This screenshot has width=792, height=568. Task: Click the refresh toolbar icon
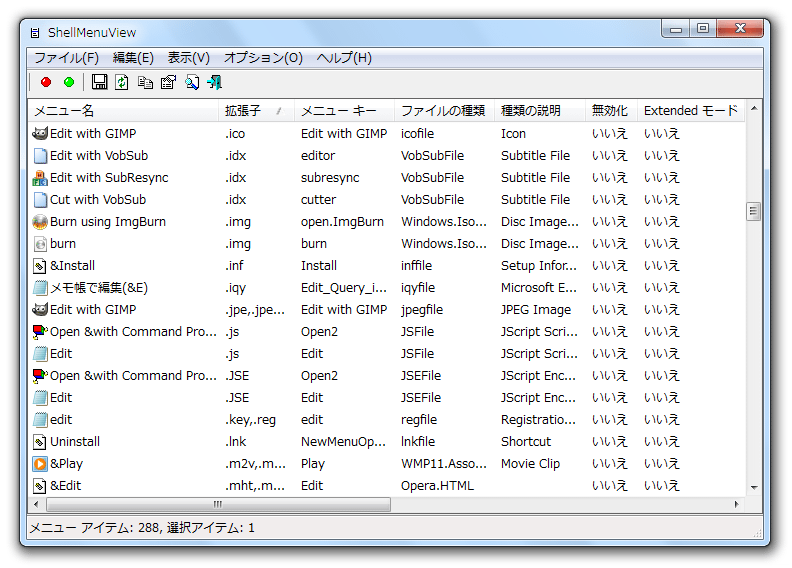pyautogui.click(x=122, y=82)
